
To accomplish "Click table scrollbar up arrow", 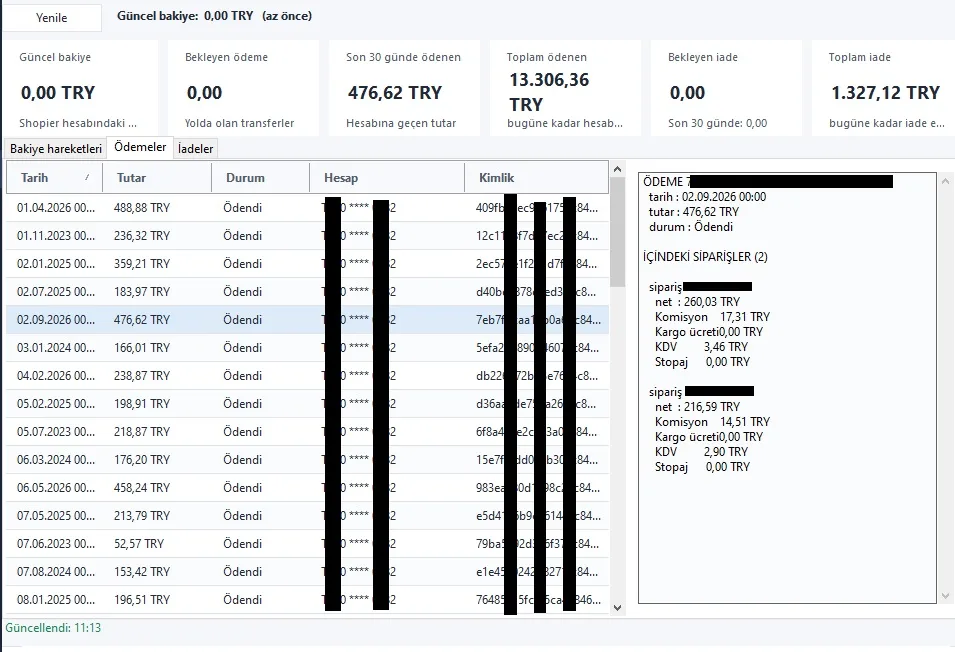I will coord(618,169).
